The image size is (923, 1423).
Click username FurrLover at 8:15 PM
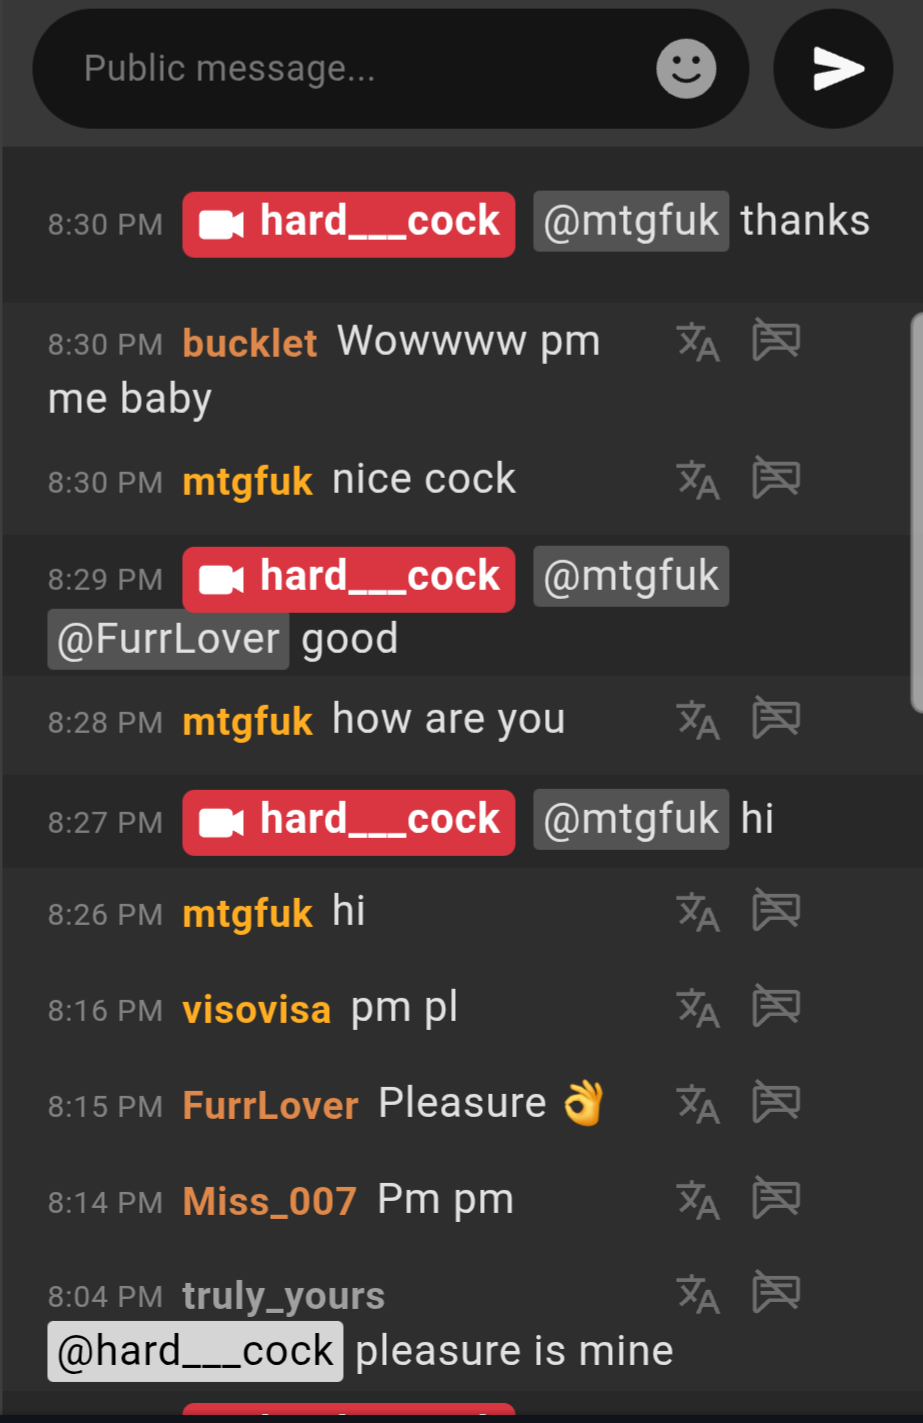270,1105
